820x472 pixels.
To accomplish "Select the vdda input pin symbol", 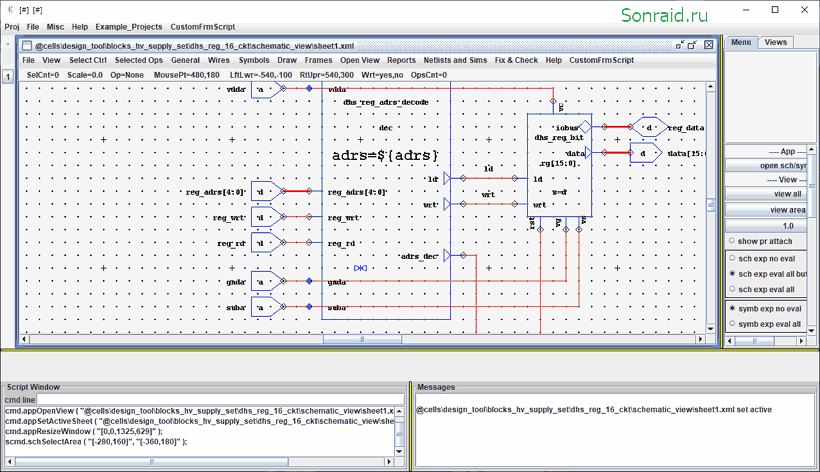I will click(x=267, y=89).
